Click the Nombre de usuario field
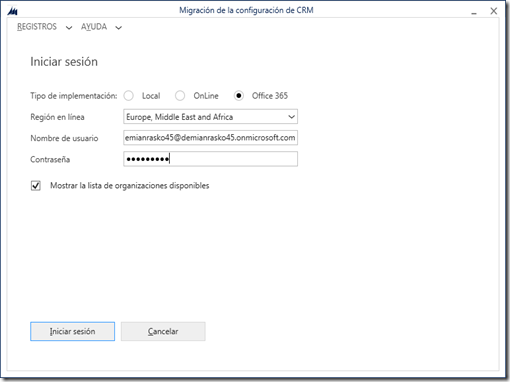Screen dimensions: 510x382 point(210,138)
